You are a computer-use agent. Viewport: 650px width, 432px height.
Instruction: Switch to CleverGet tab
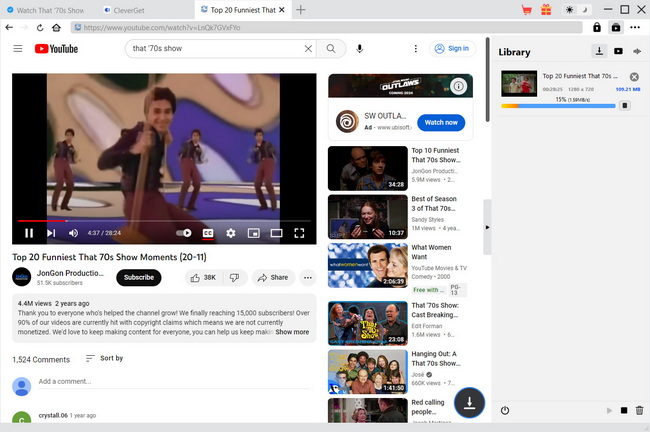click(x=124, y=10)
